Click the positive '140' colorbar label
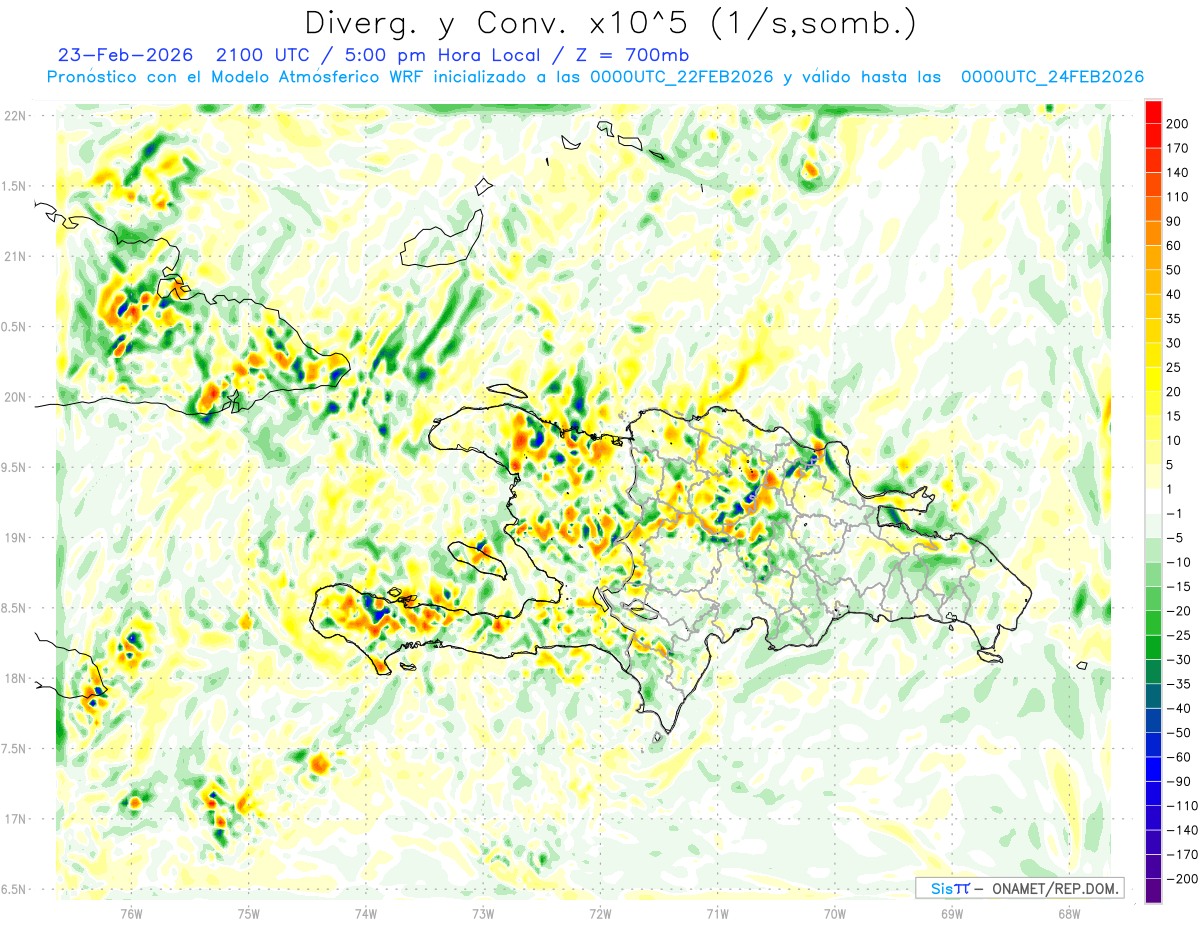Screen dimensions: 1200x927 (1178, 173)
